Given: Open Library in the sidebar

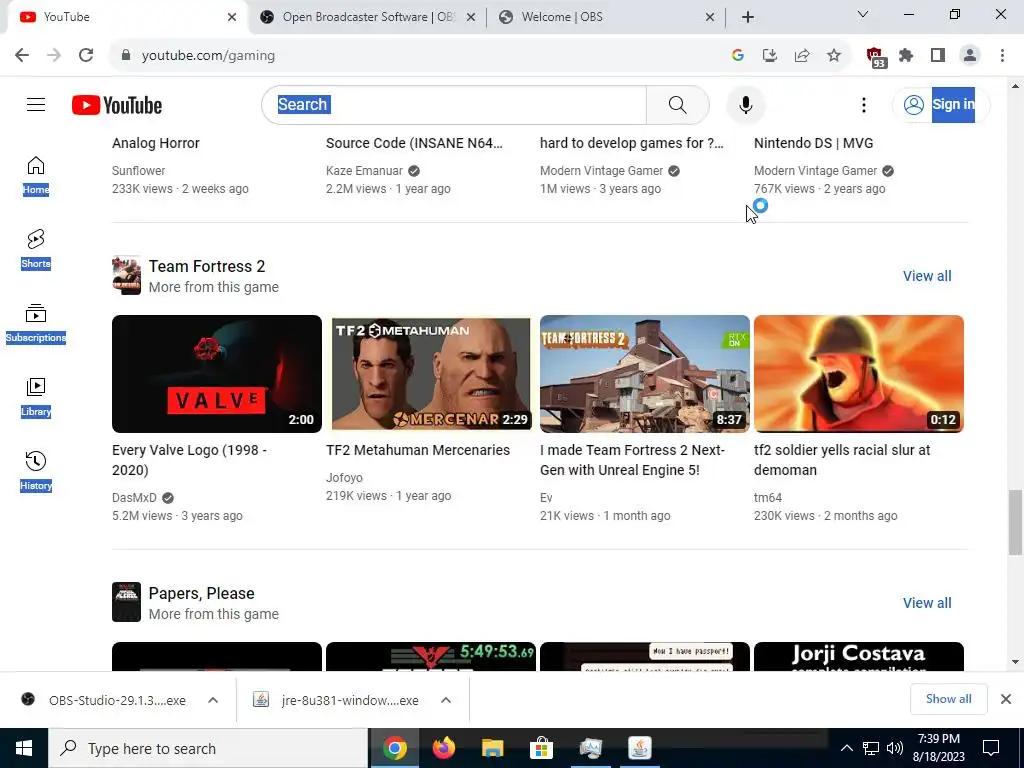Looking at the screenshot, I should pos(36,397).
